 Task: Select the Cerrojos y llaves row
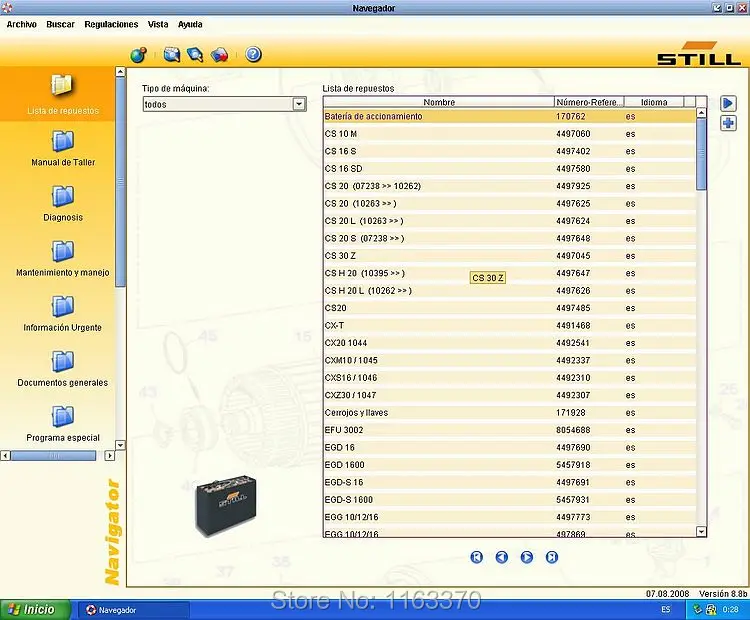coord(509,413)
